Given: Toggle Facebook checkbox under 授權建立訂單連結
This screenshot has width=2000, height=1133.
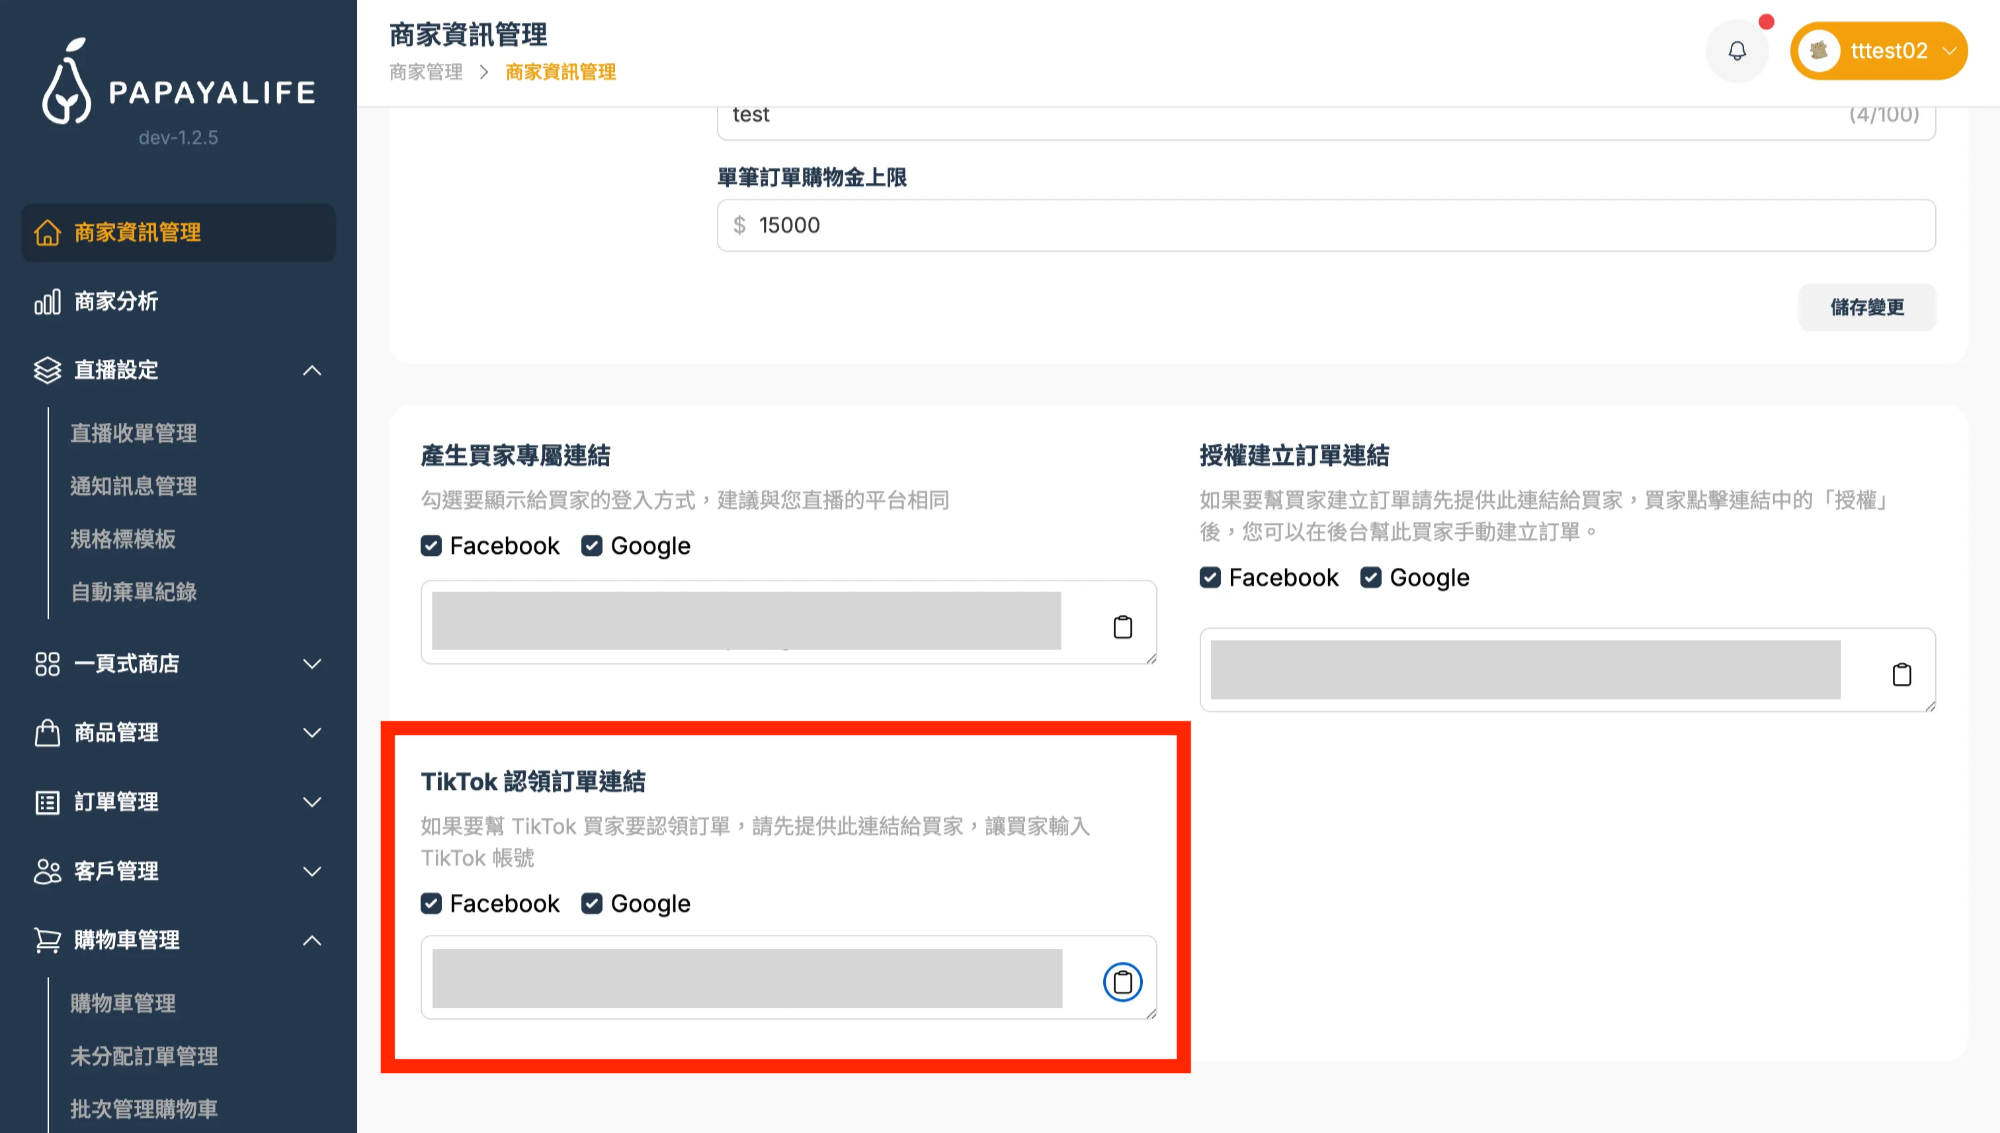Looking at the screenshot, I should pos(1210,578).
